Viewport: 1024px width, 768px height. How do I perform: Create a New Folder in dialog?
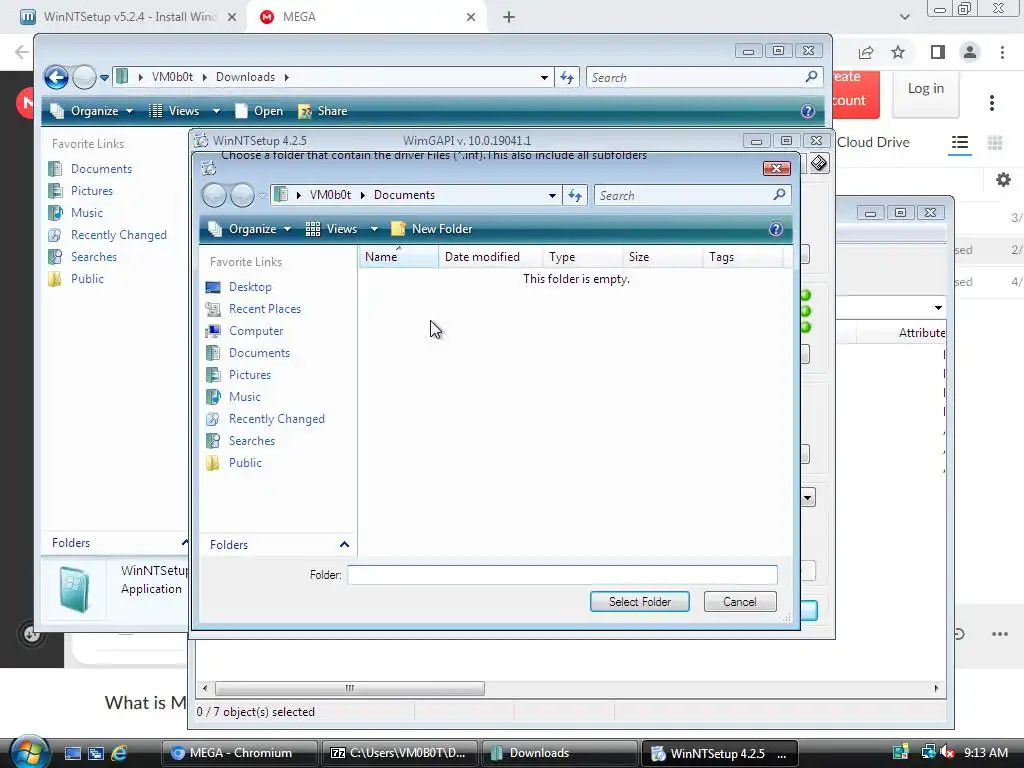click(x=432, y=229)
